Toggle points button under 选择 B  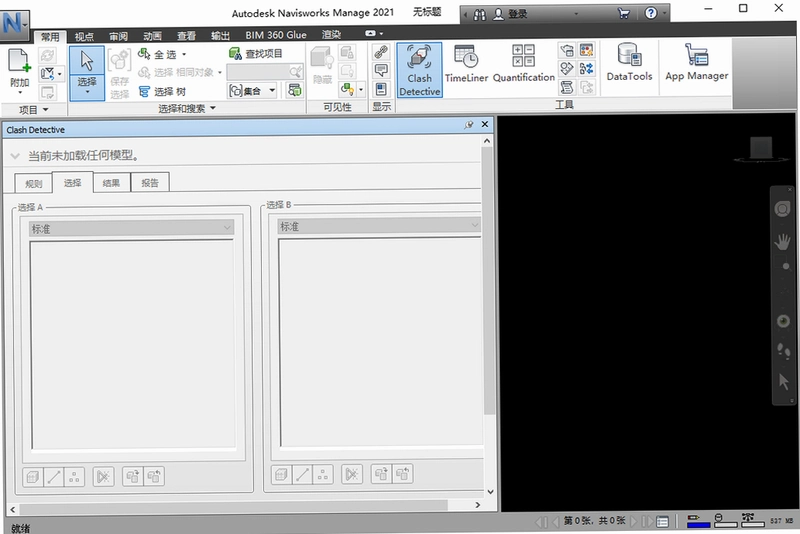pos(323,474)
